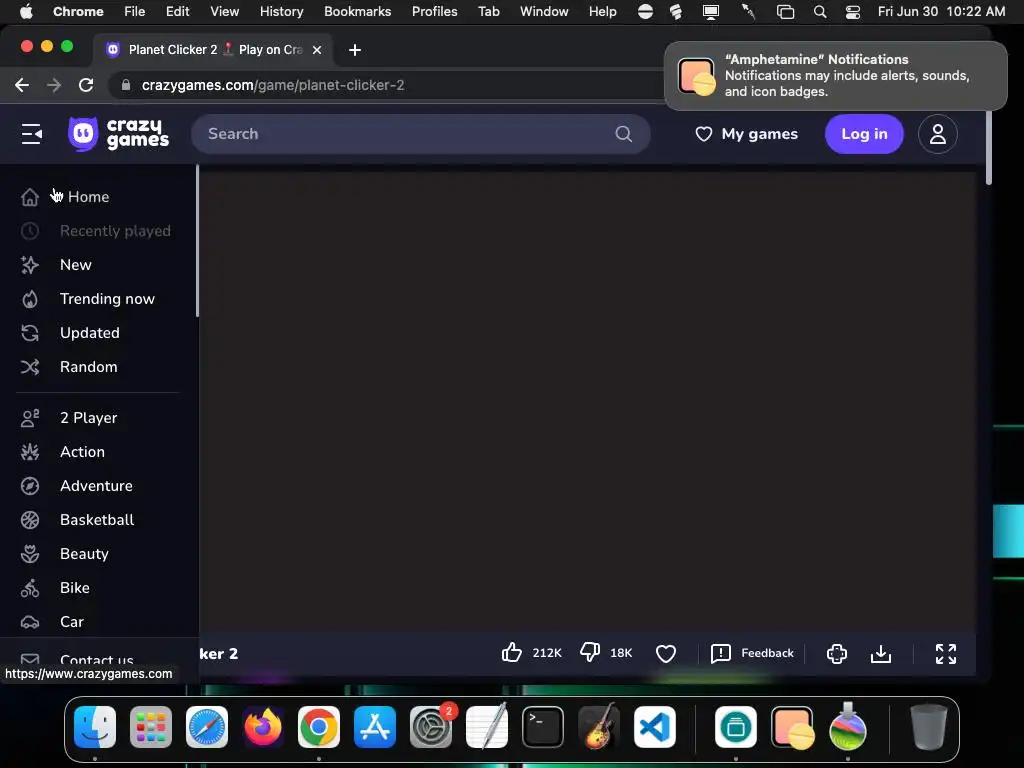Screen dimensions: 1024x768
Task: Click the Action explosion icon
Action: coord(29,452)
